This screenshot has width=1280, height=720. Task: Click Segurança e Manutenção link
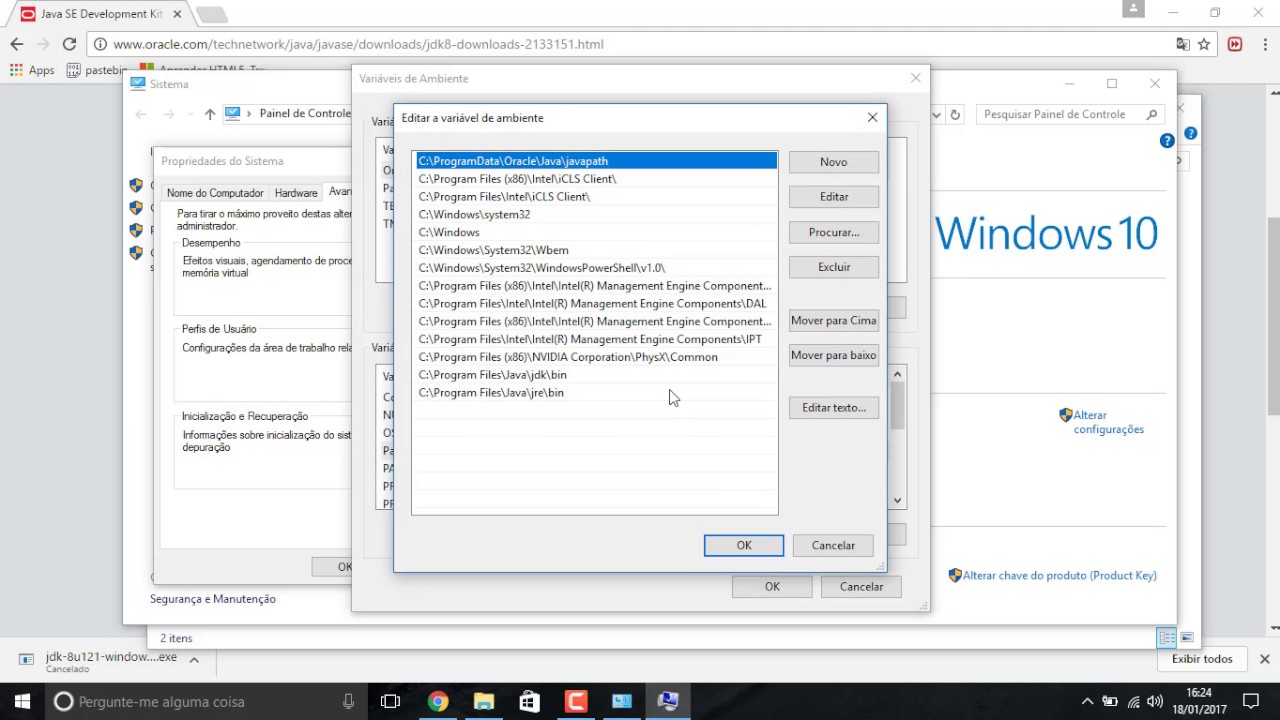pos(213,599)
